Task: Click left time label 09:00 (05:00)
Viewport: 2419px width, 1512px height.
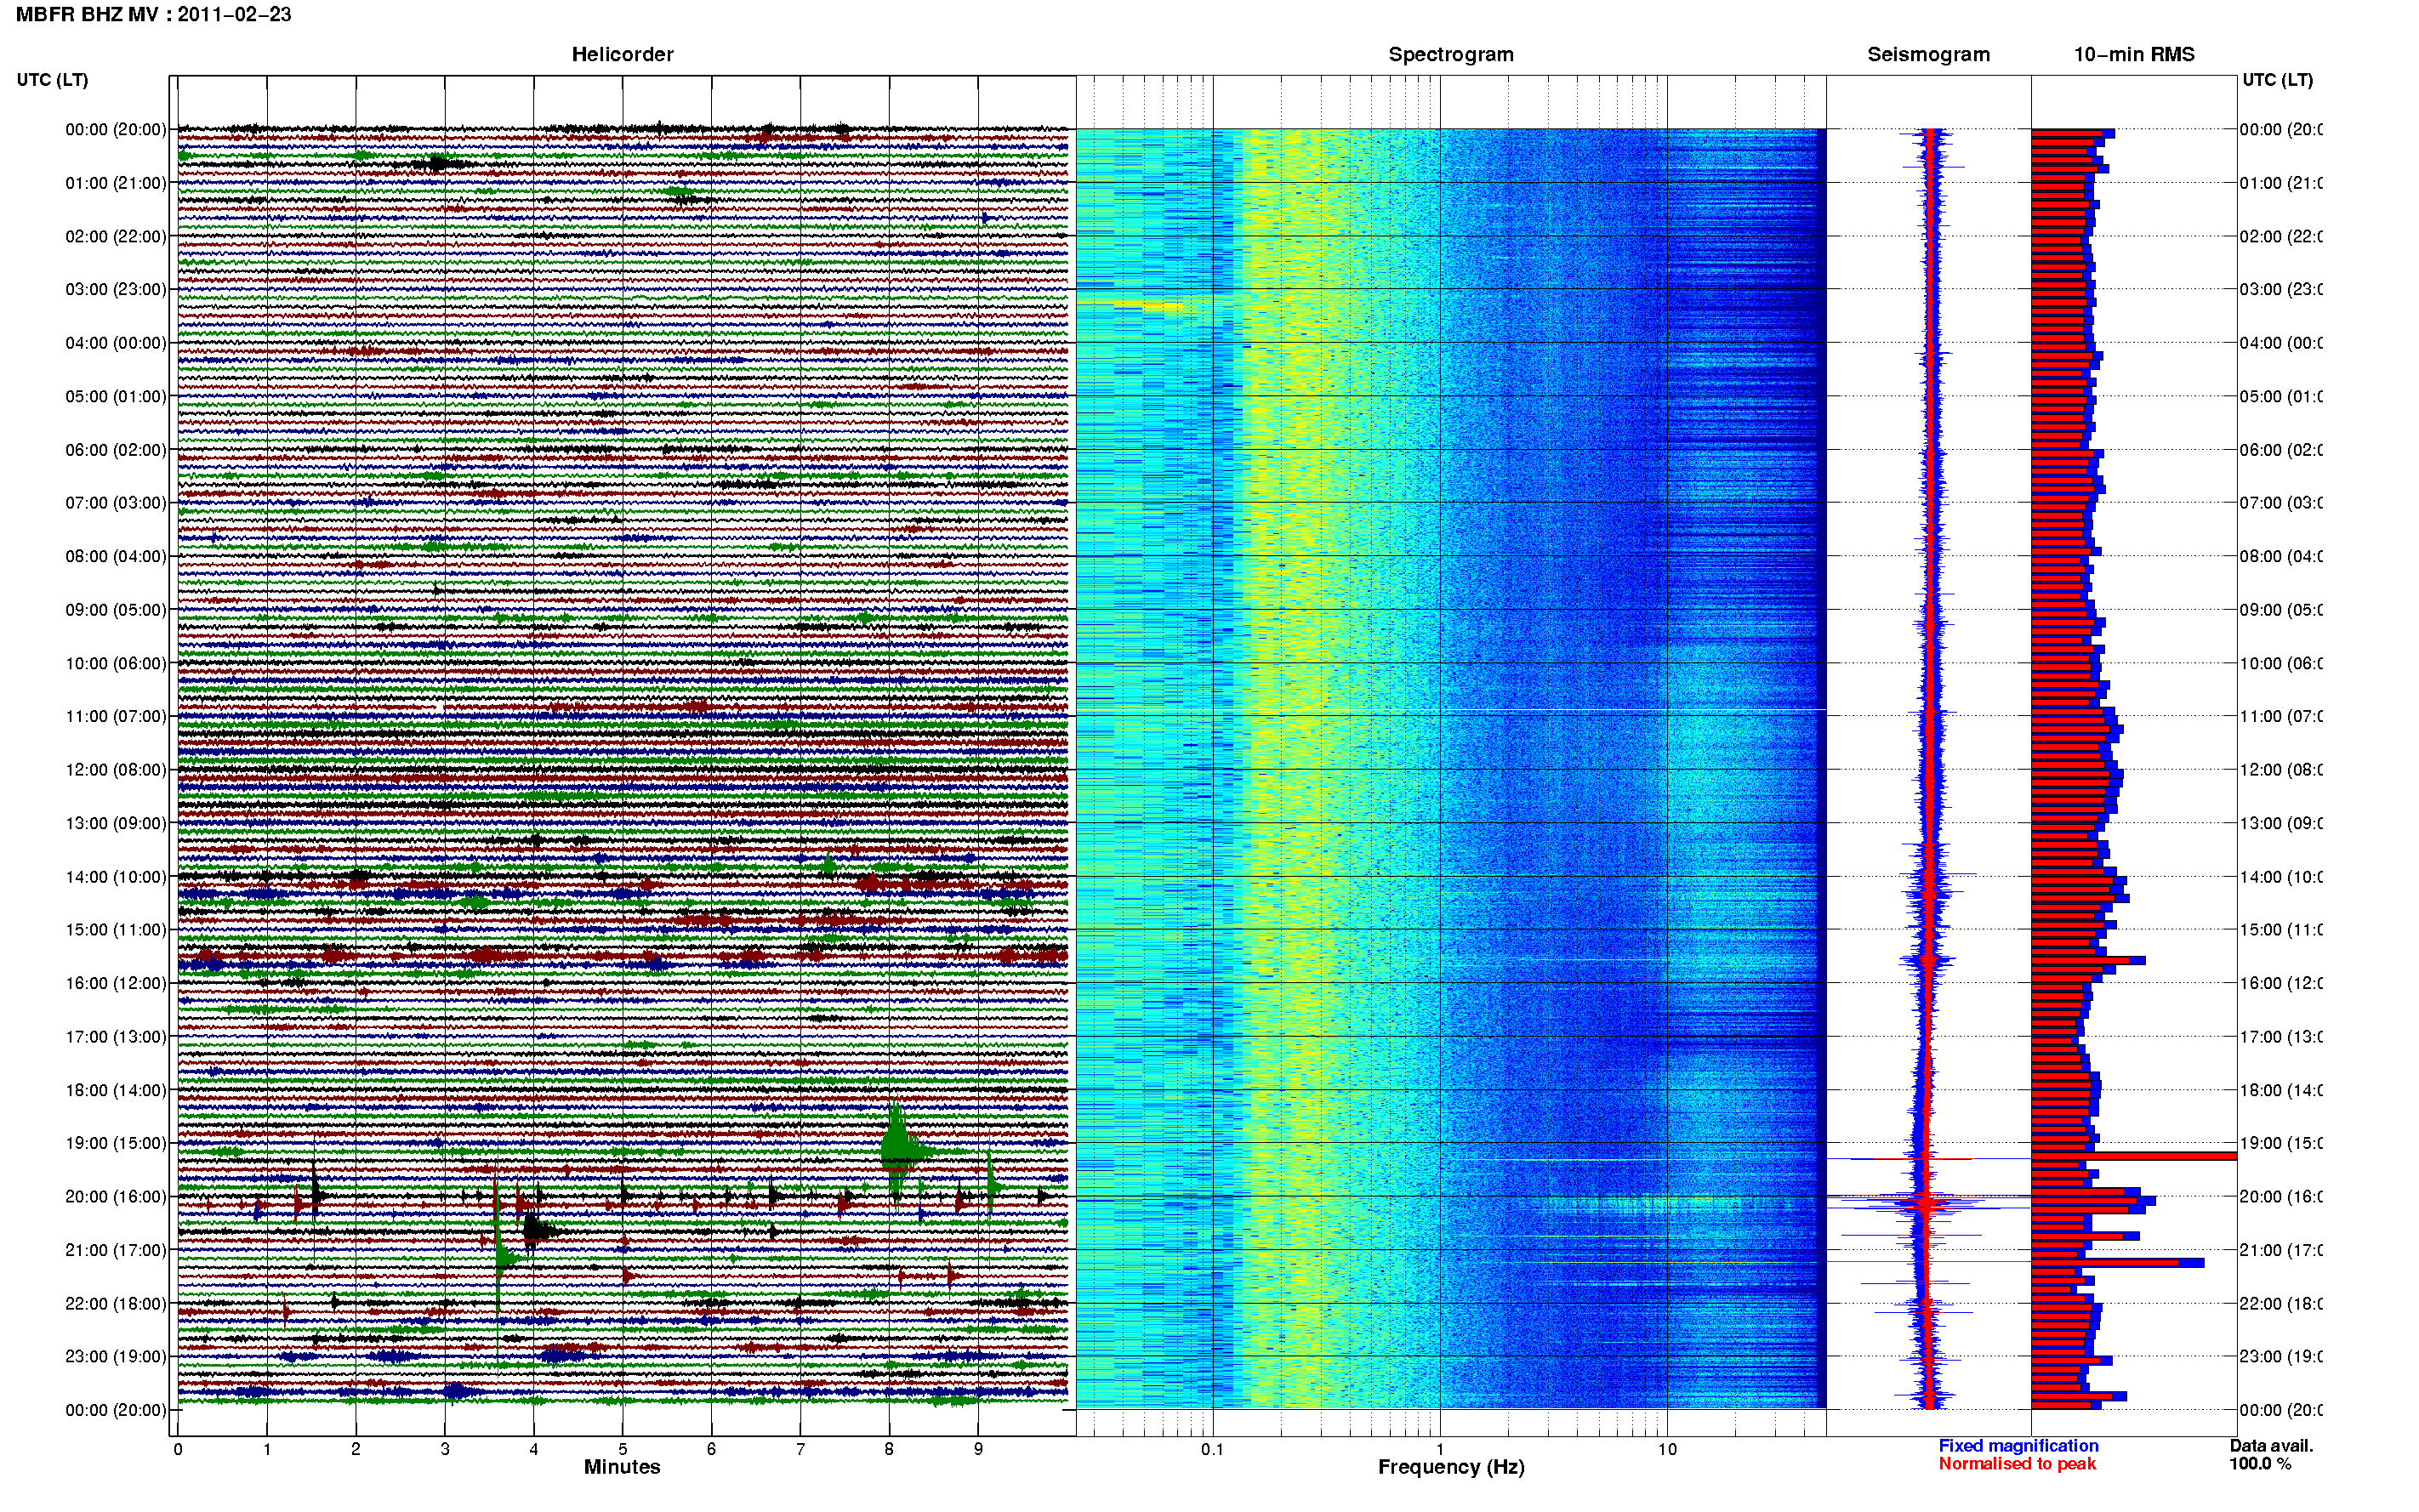Action: [116, 610]
